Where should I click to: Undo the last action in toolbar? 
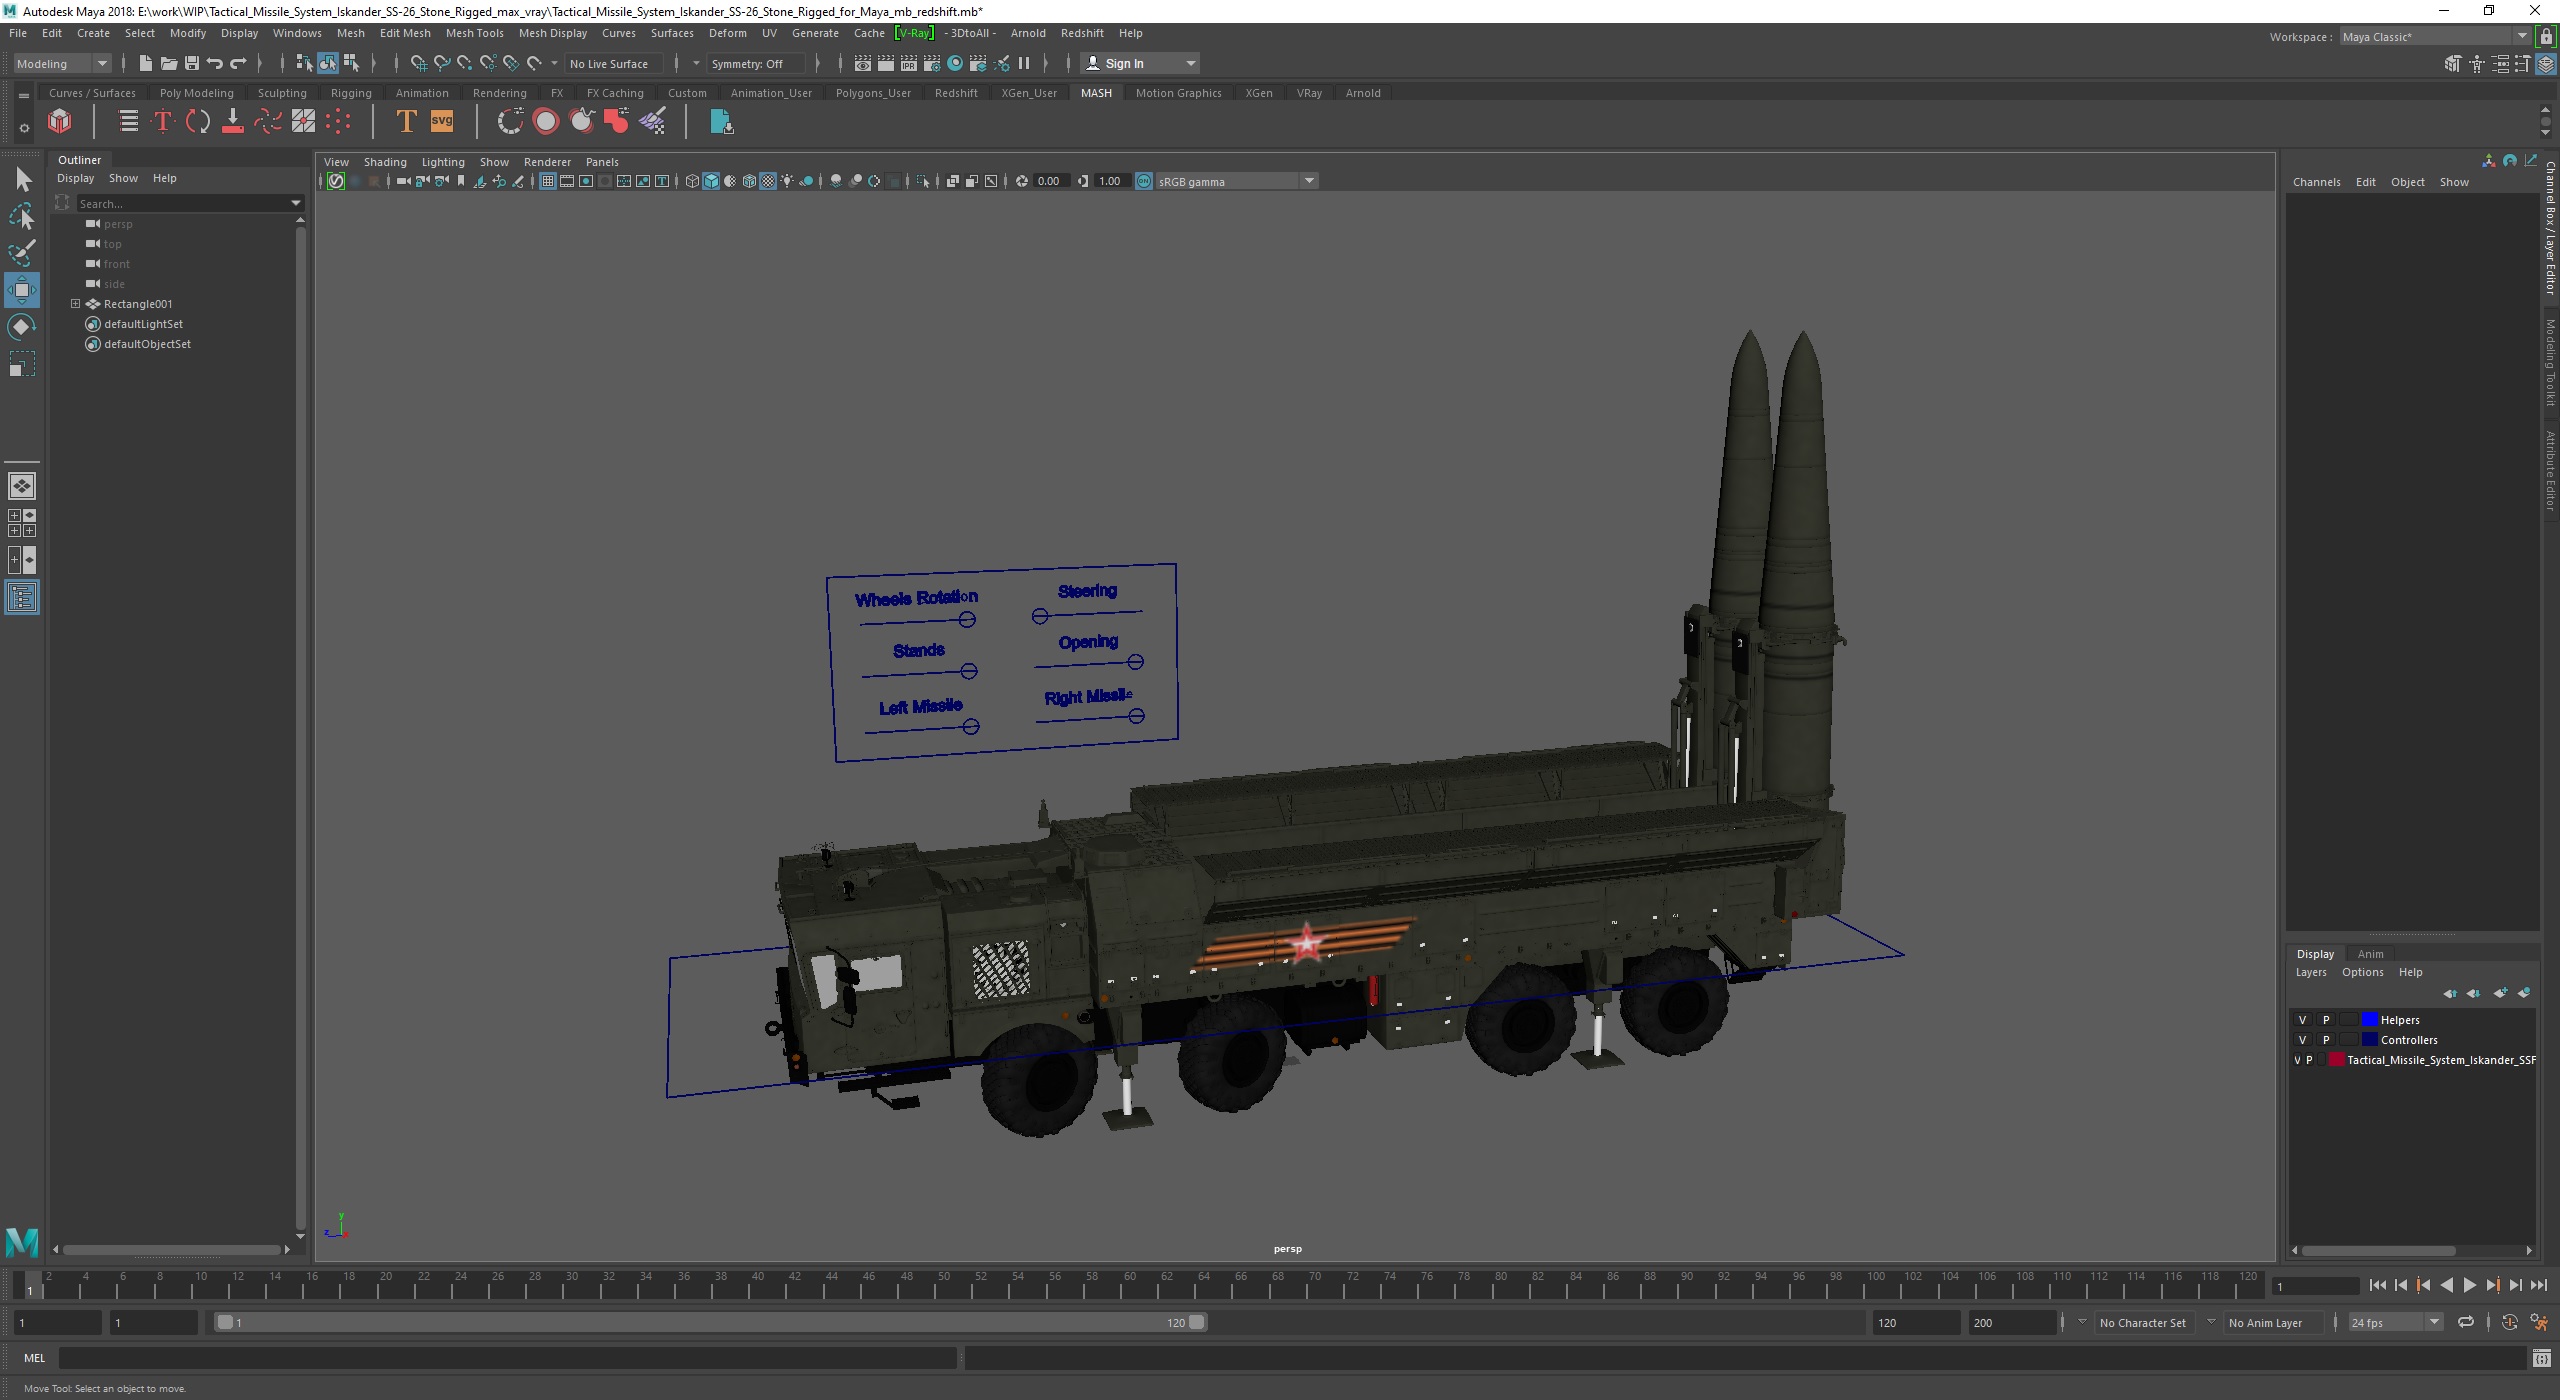[214, 63]
